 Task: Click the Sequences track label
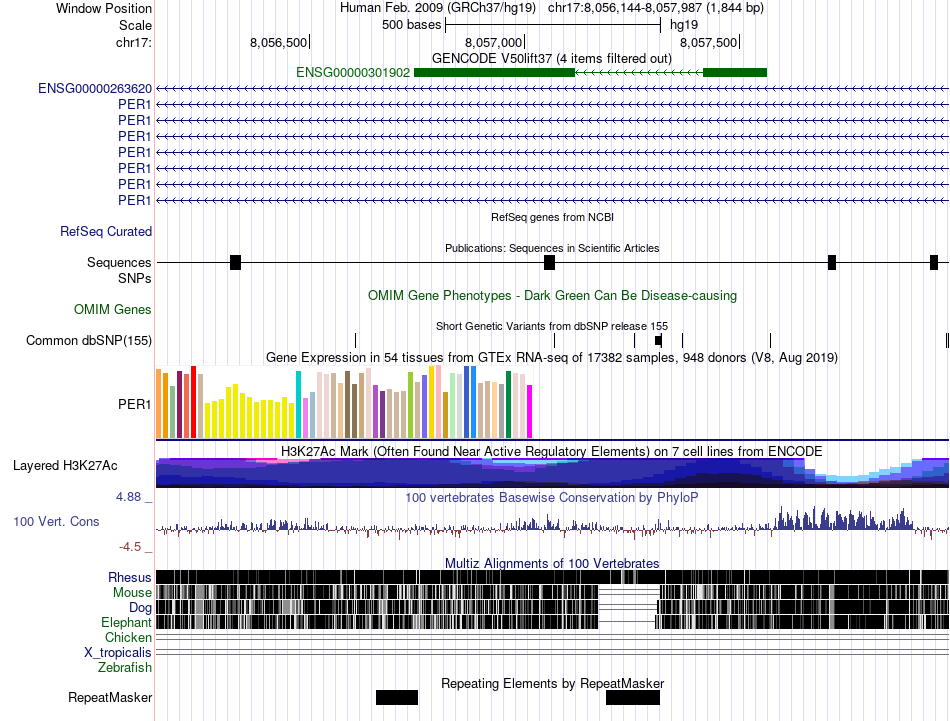119,262
